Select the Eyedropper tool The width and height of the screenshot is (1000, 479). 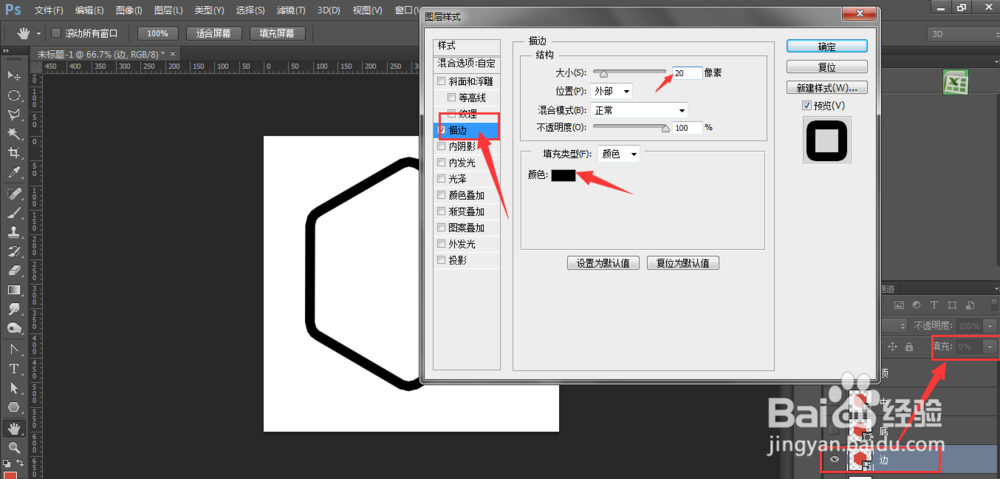click(x=13, y=173)
